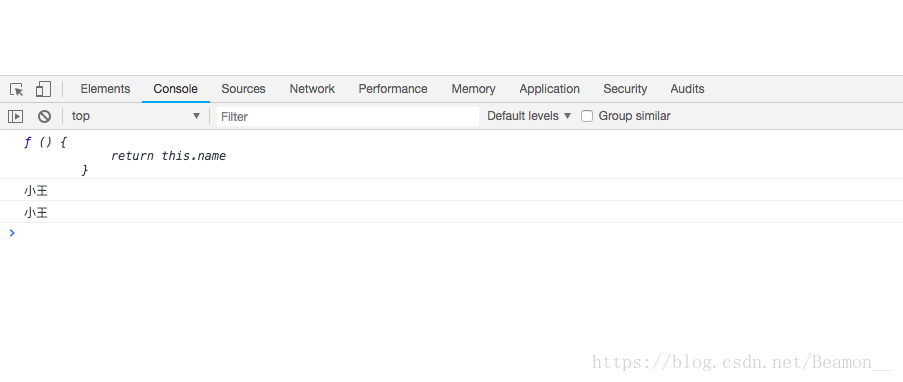Show the console sidebar panel icon
This screenshot has height=382, width=903.
click(x=16, y=116)
